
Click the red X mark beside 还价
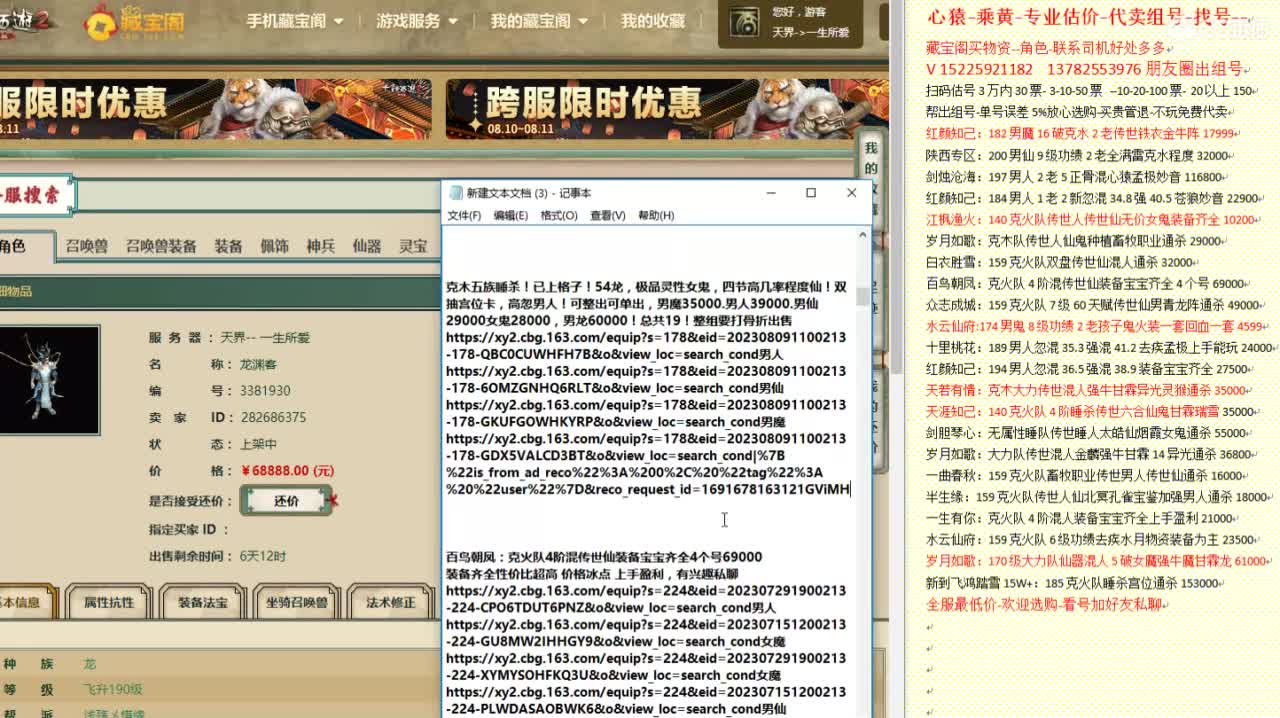pos(333,500)
